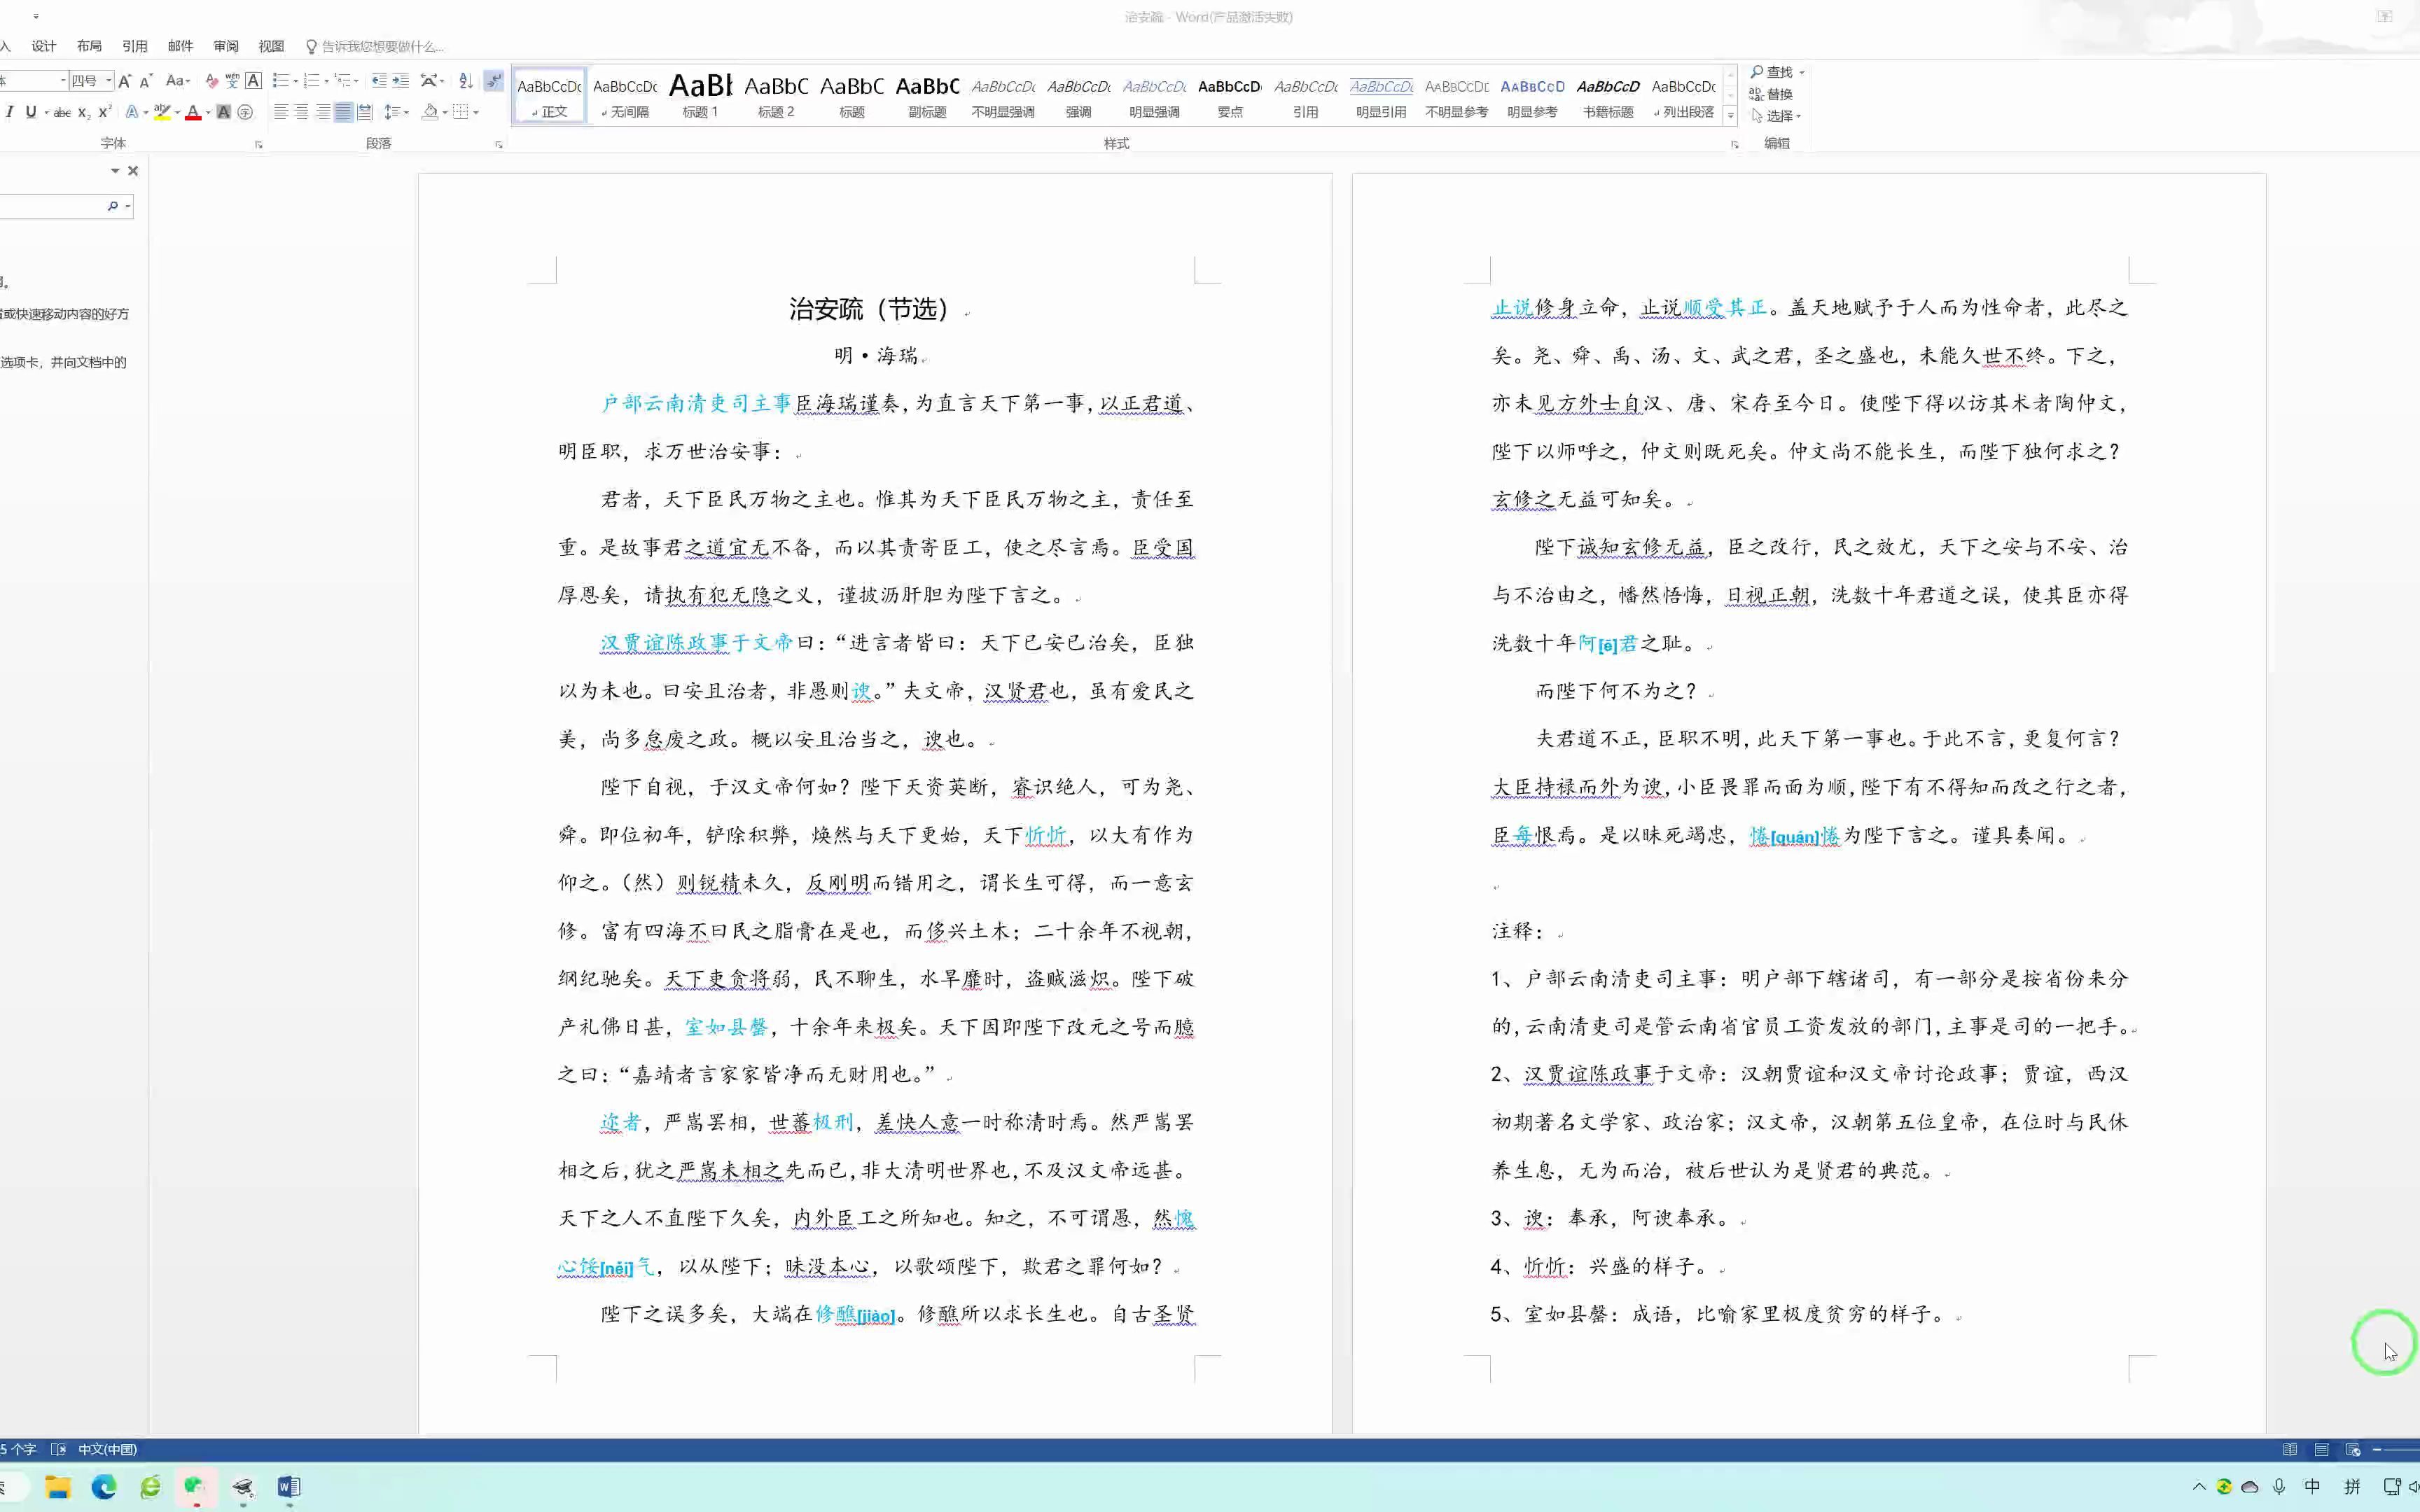Open the 布局 tab

click(x=89, y=46)
